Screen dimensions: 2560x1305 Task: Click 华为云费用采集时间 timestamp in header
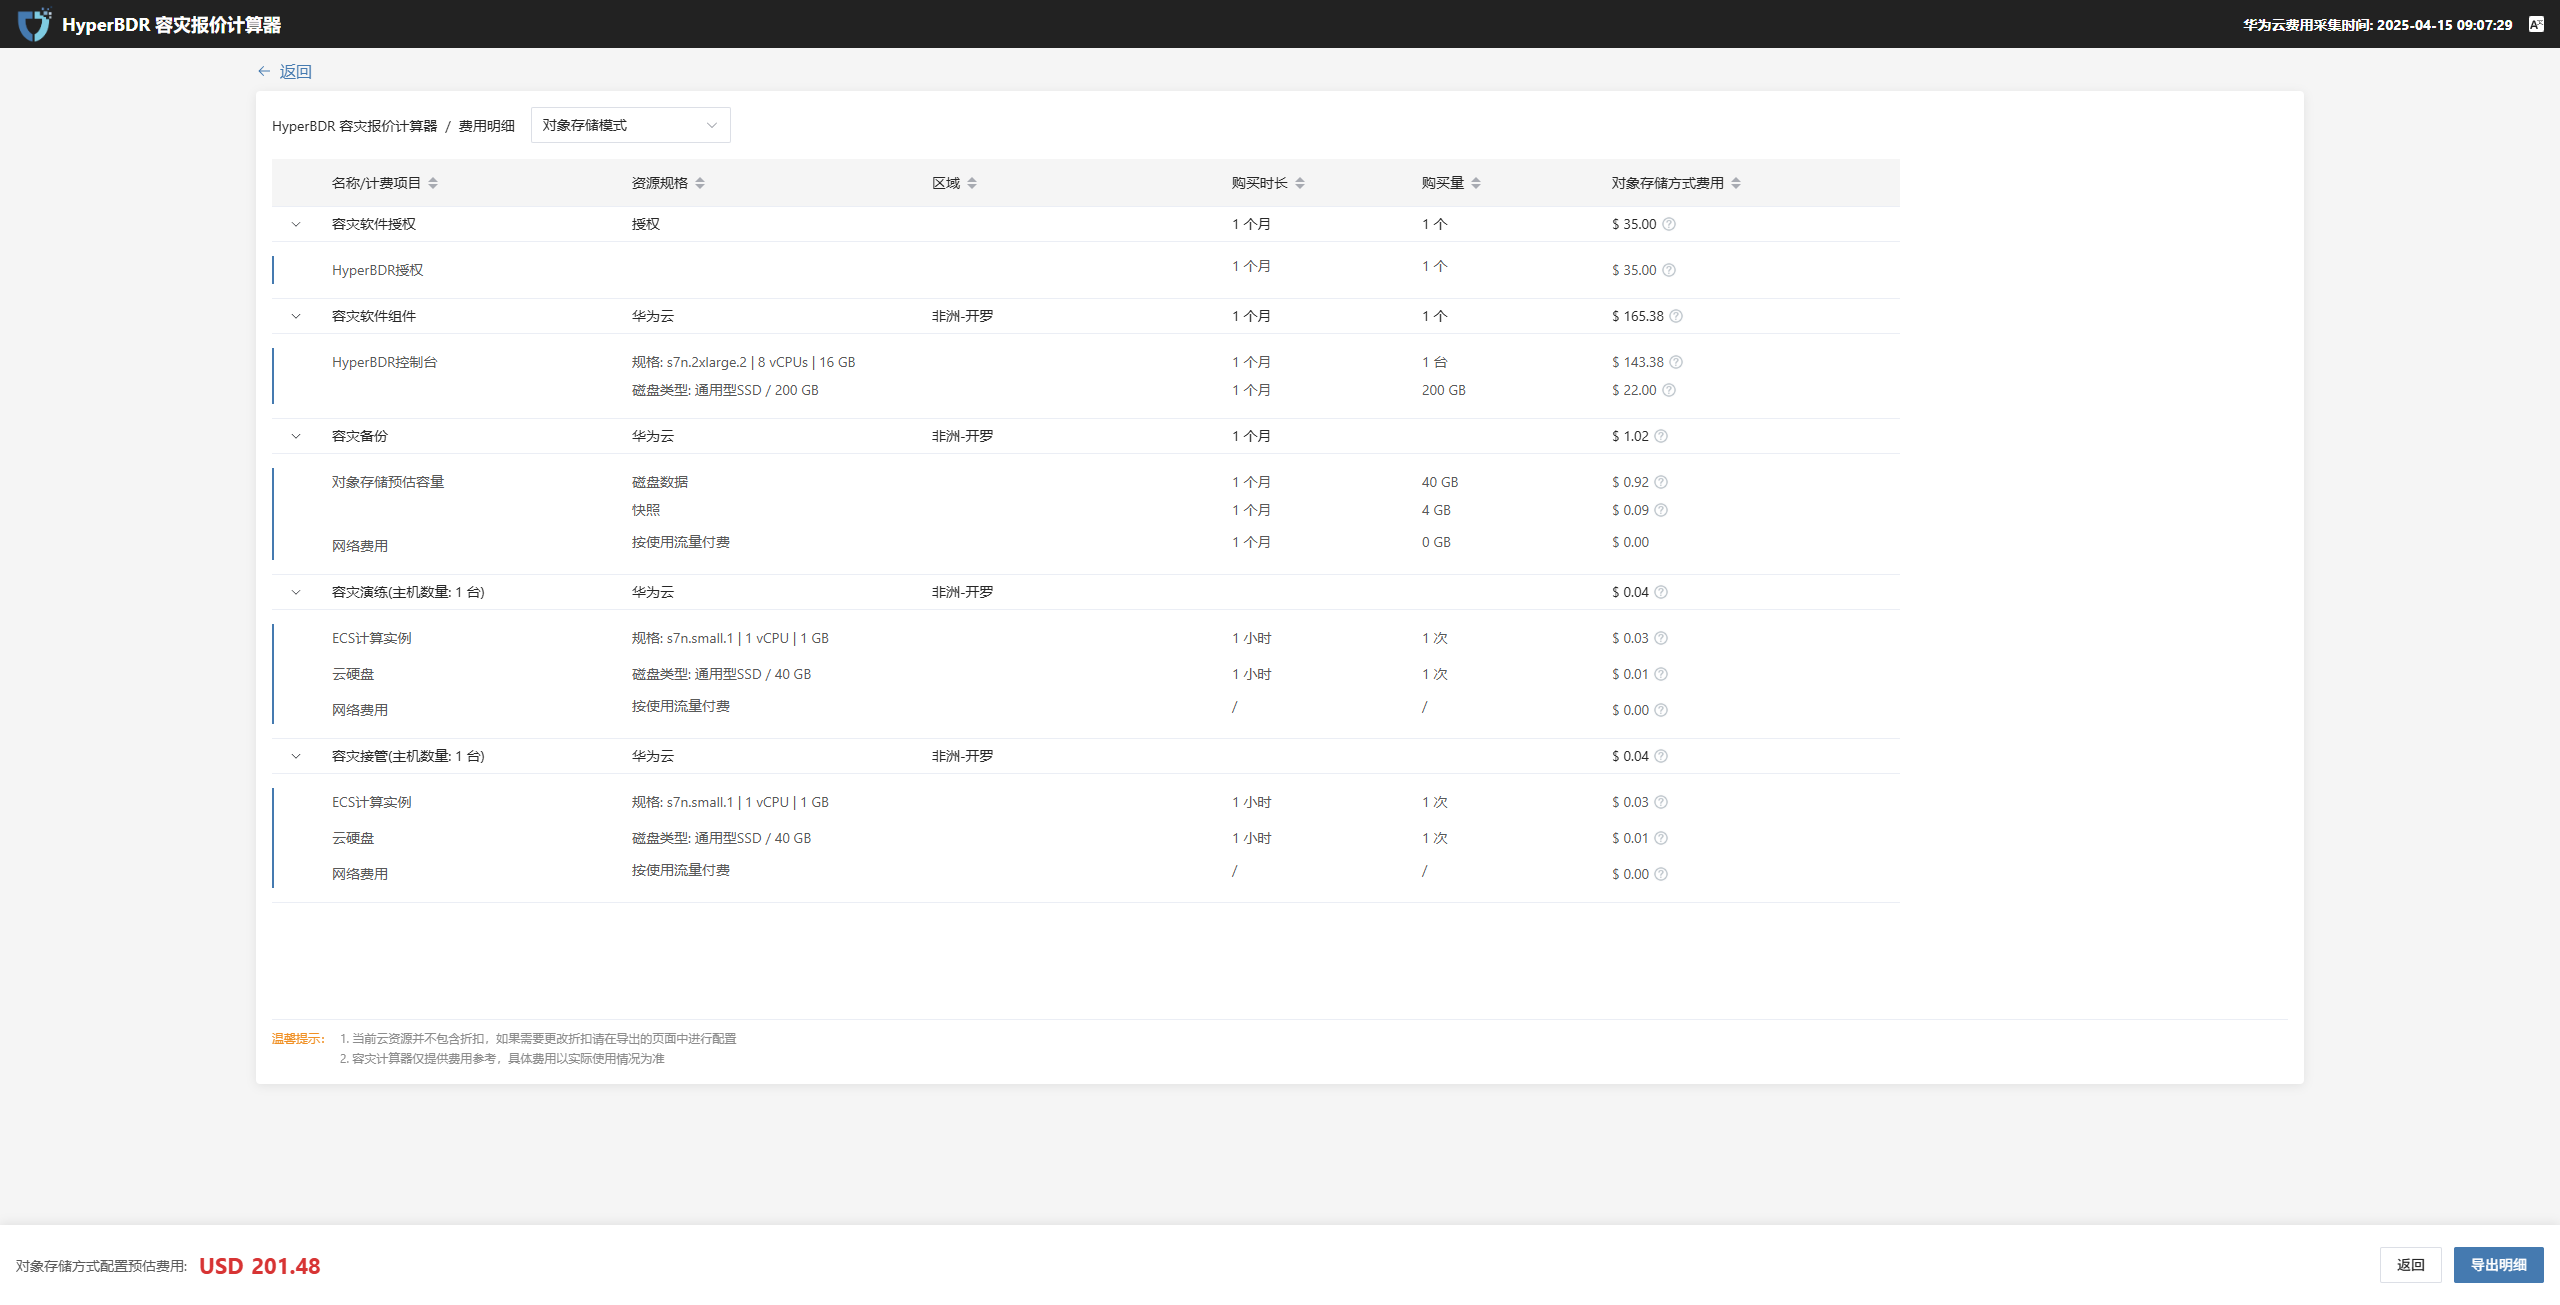[2377, 25]
